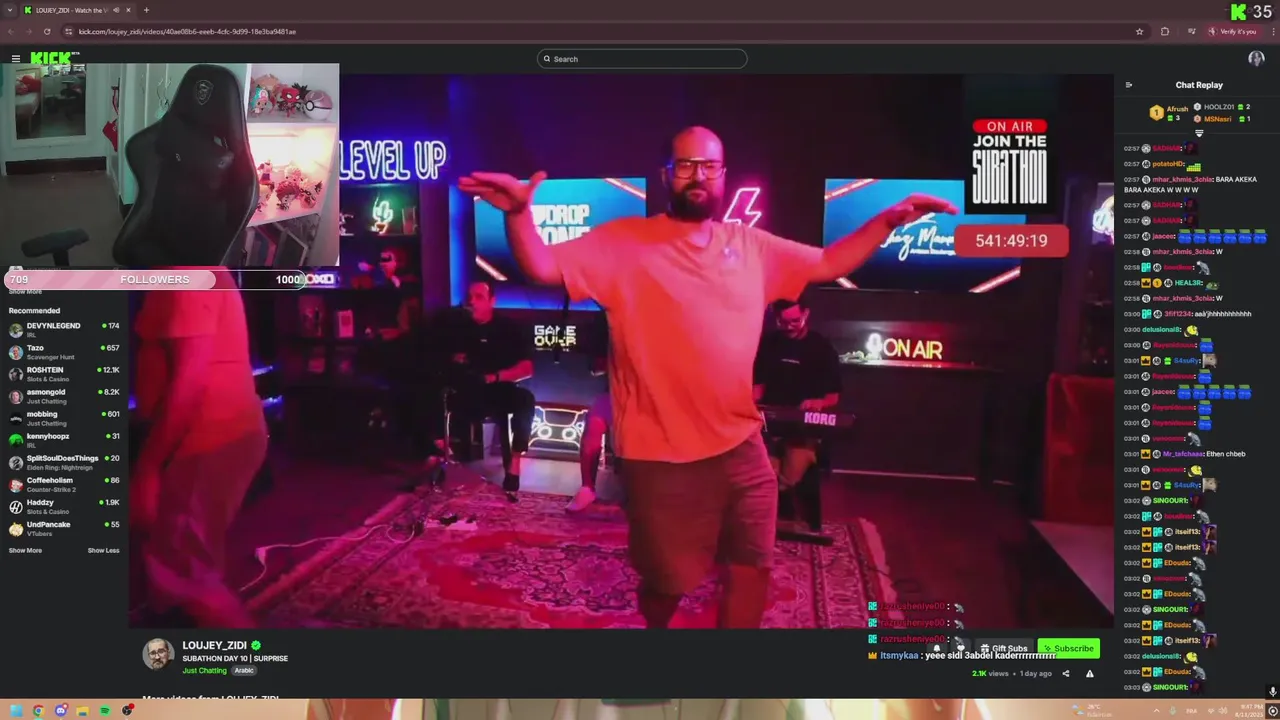The width and height of the screenshot is (1280, 720).
Task: Click the Arabic language tag
Action: pyautogui.click(x=244, y=671)
